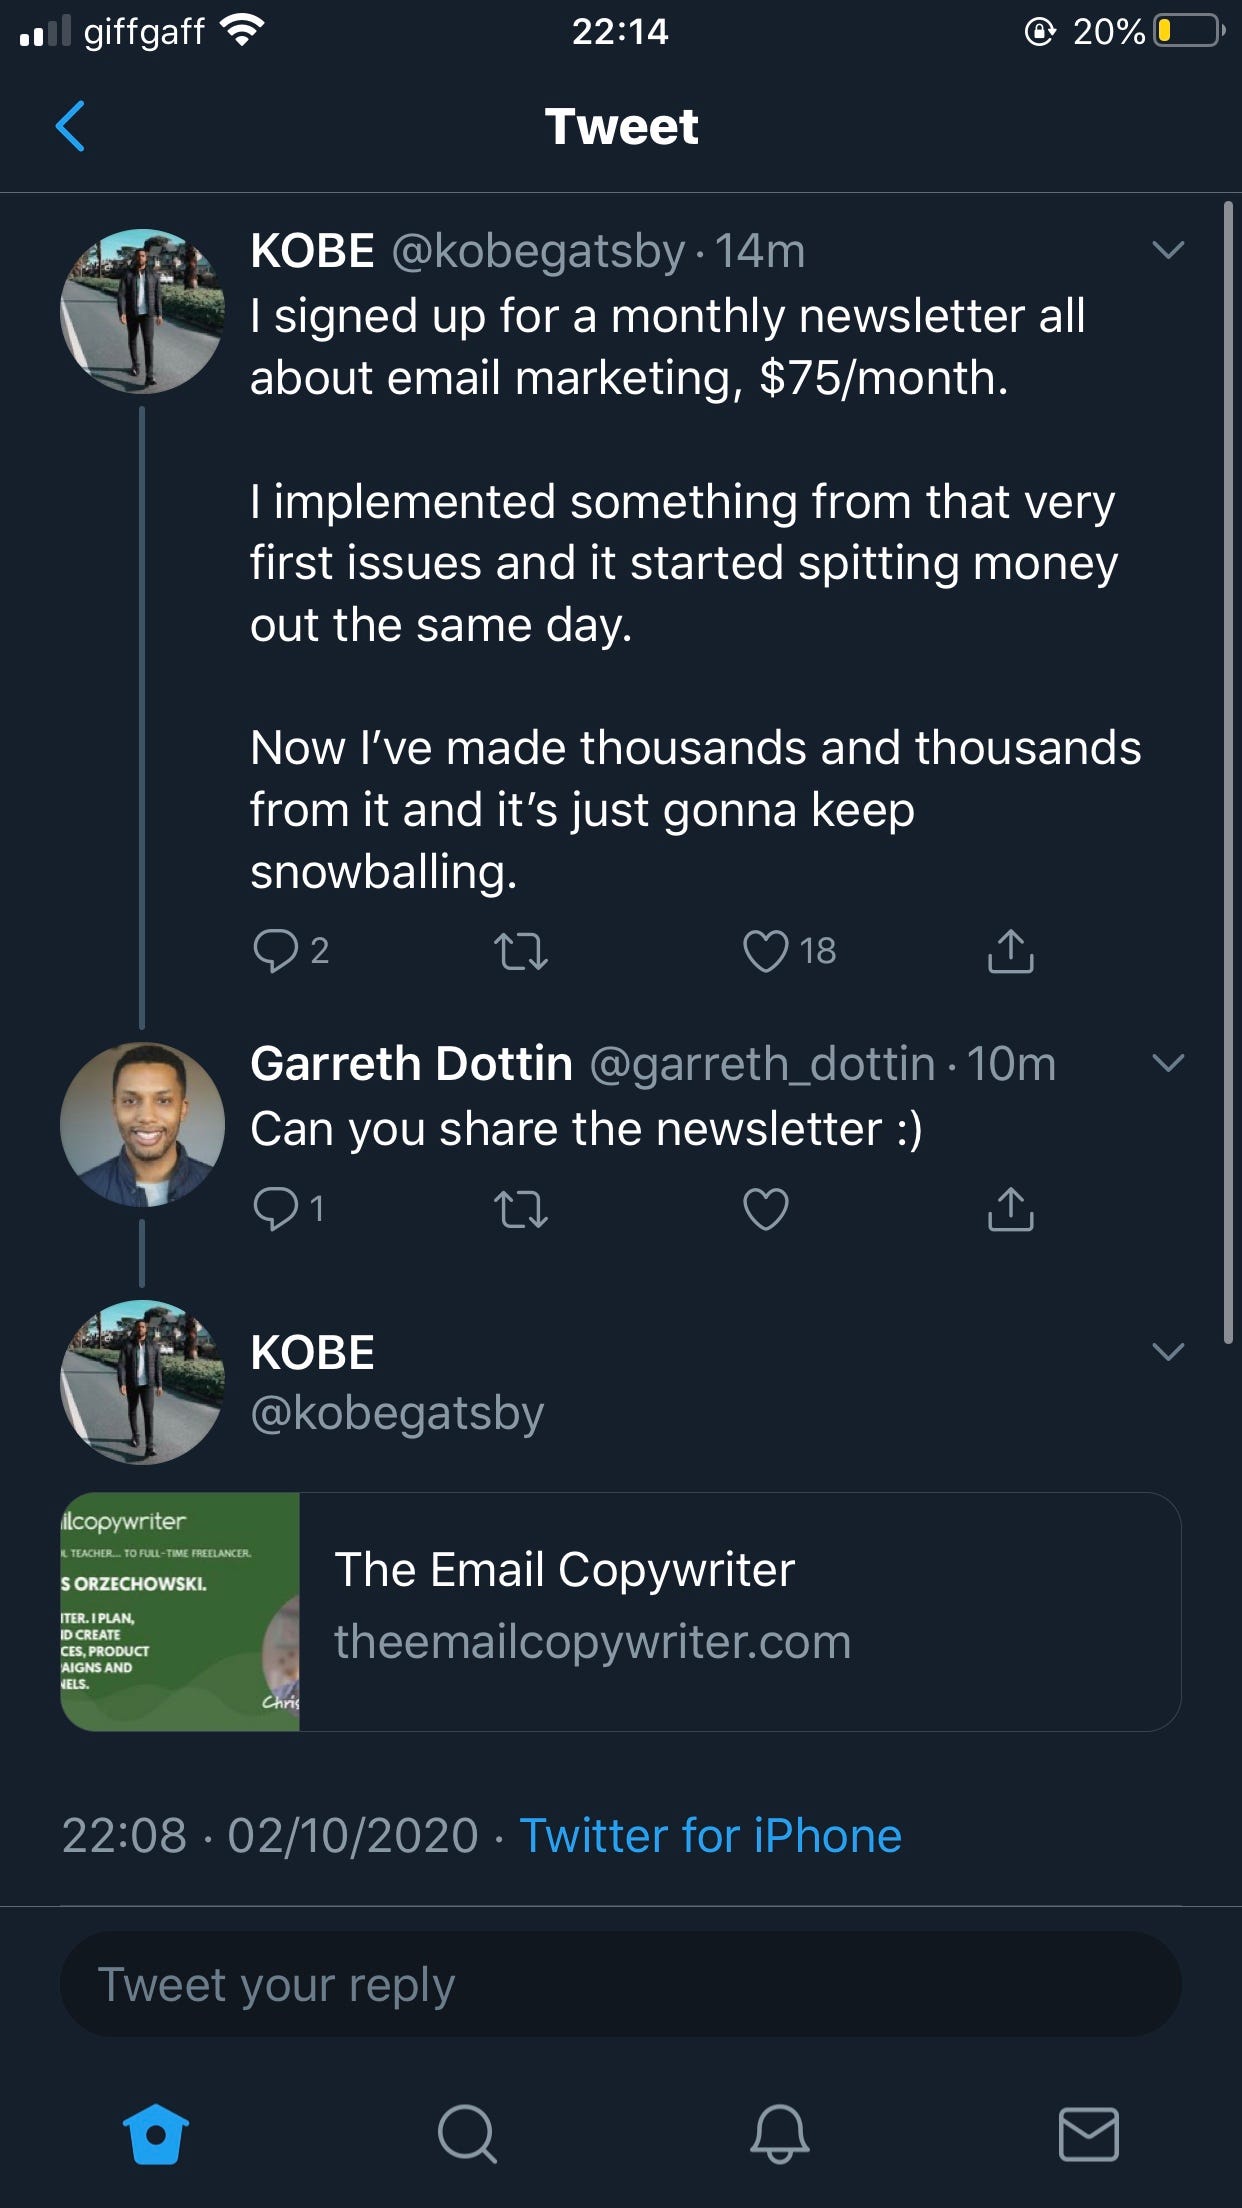Open Garreth Dottin tweet options chevron
1242x2208 pixels.
point(1168,1062)
